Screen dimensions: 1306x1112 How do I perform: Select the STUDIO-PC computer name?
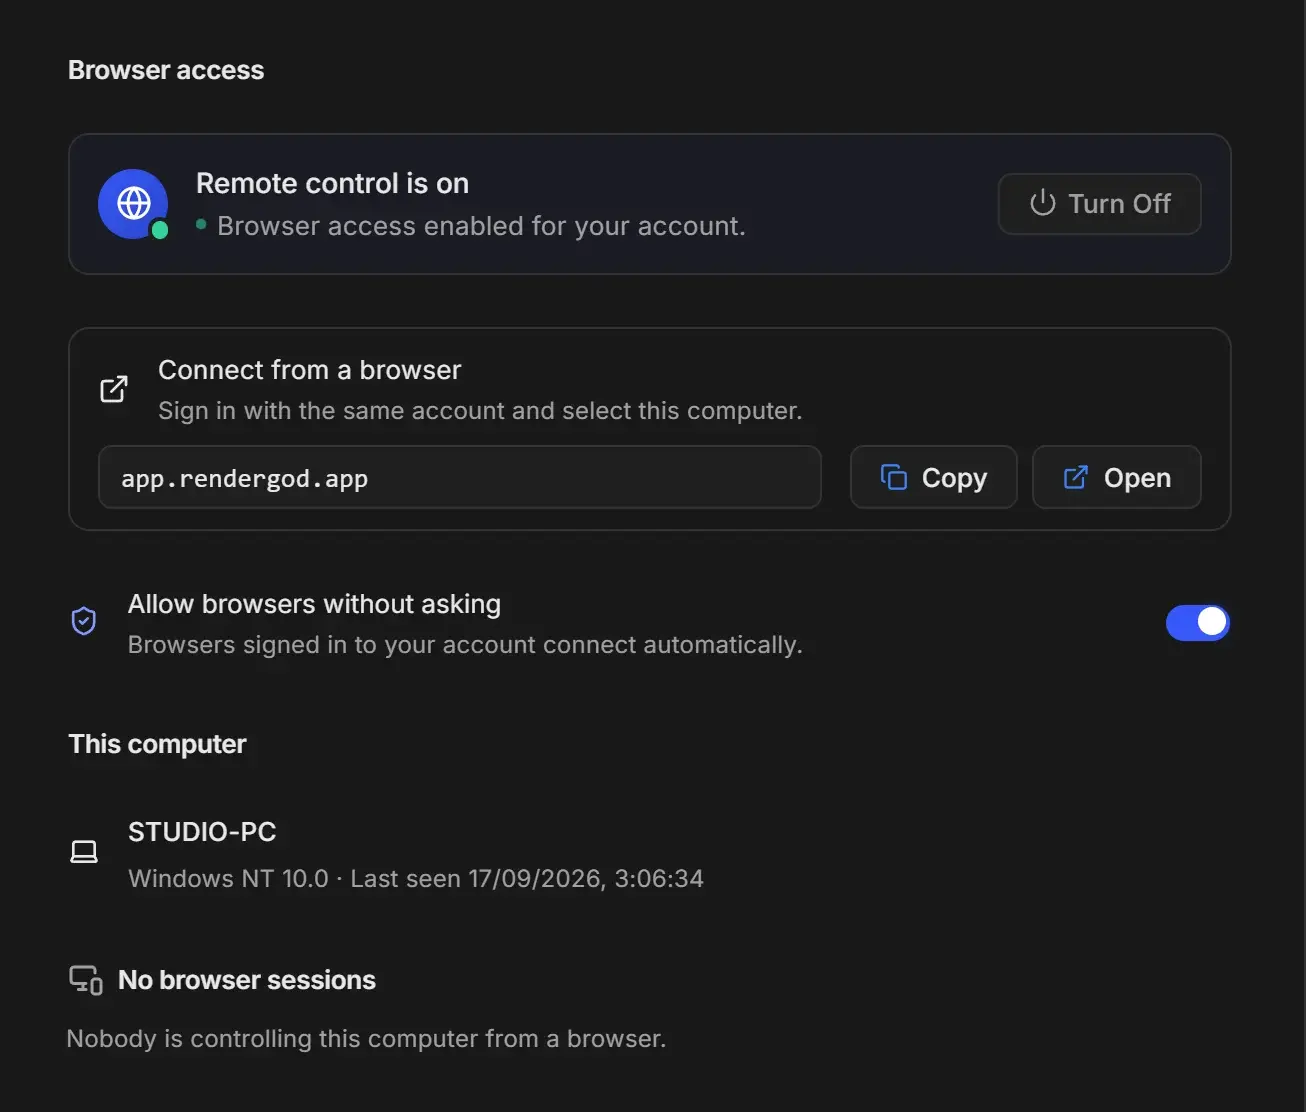click(202, 831)
